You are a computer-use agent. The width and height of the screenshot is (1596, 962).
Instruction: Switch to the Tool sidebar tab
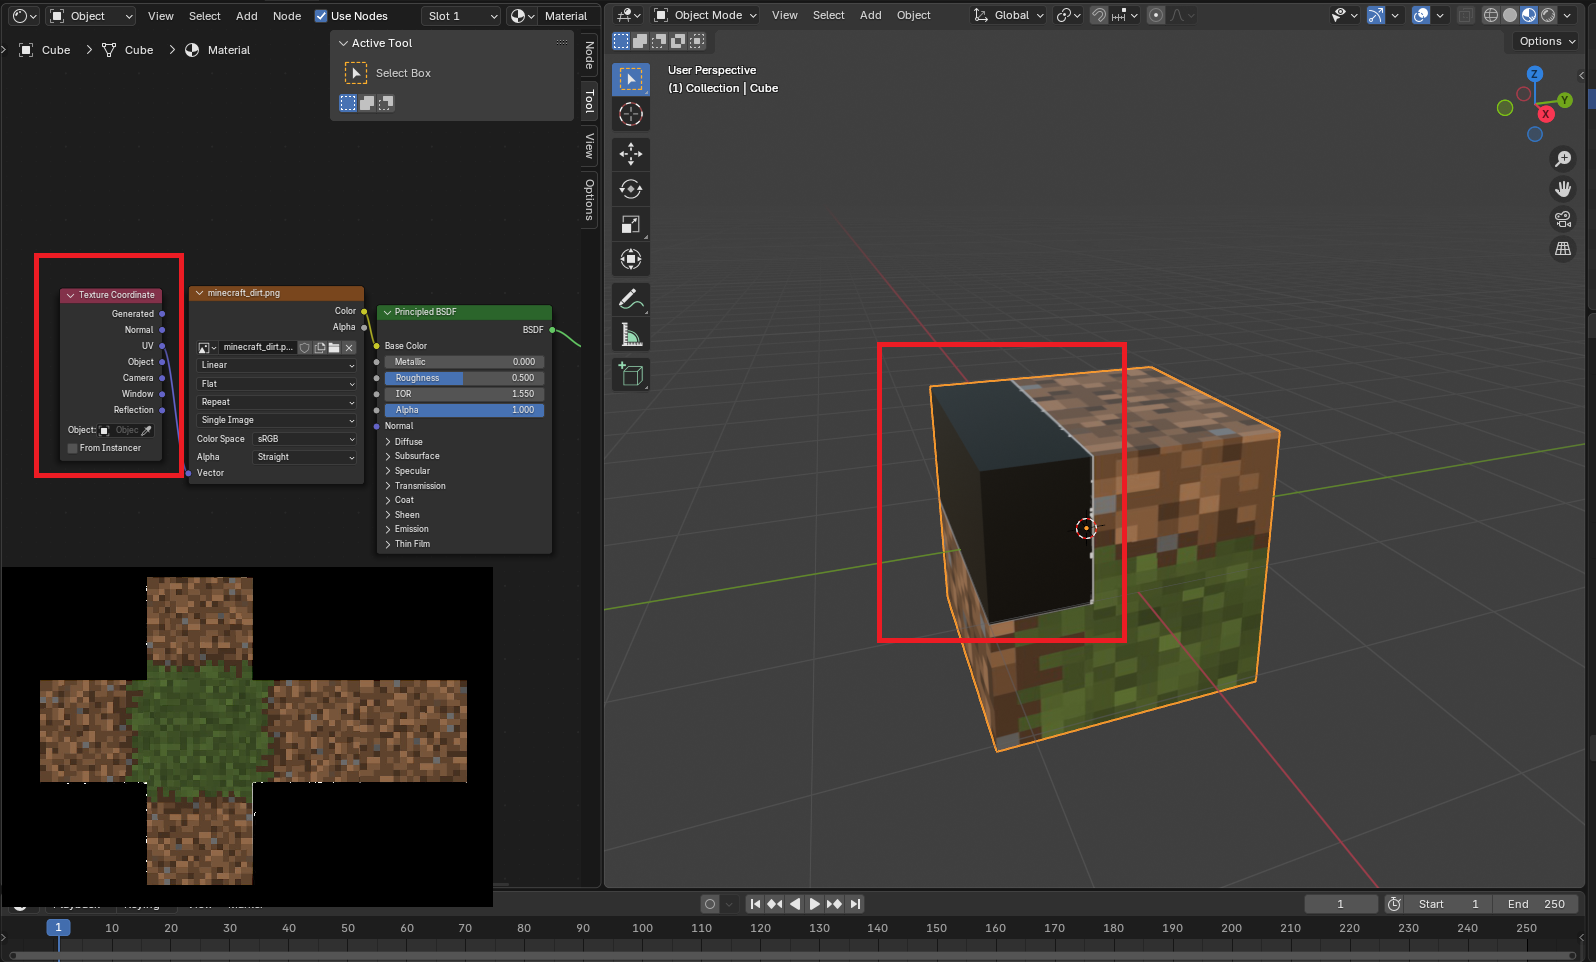pos(589,101)
